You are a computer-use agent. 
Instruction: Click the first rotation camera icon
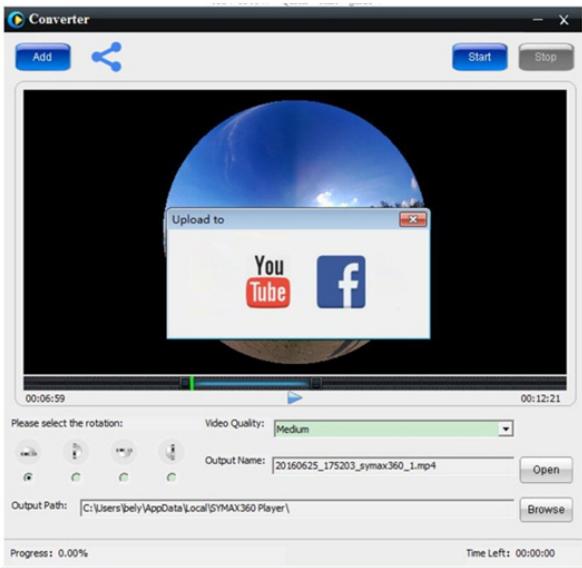tap(28, 452)
